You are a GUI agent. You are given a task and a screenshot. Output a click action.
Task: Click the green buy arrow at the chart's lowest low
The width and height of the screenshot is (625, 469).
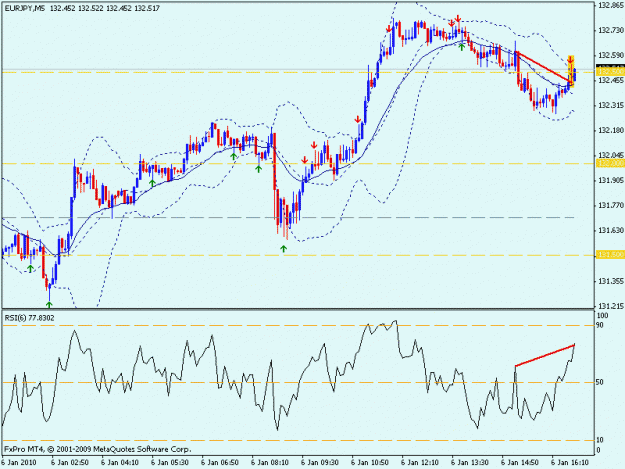tap(49, 305)
